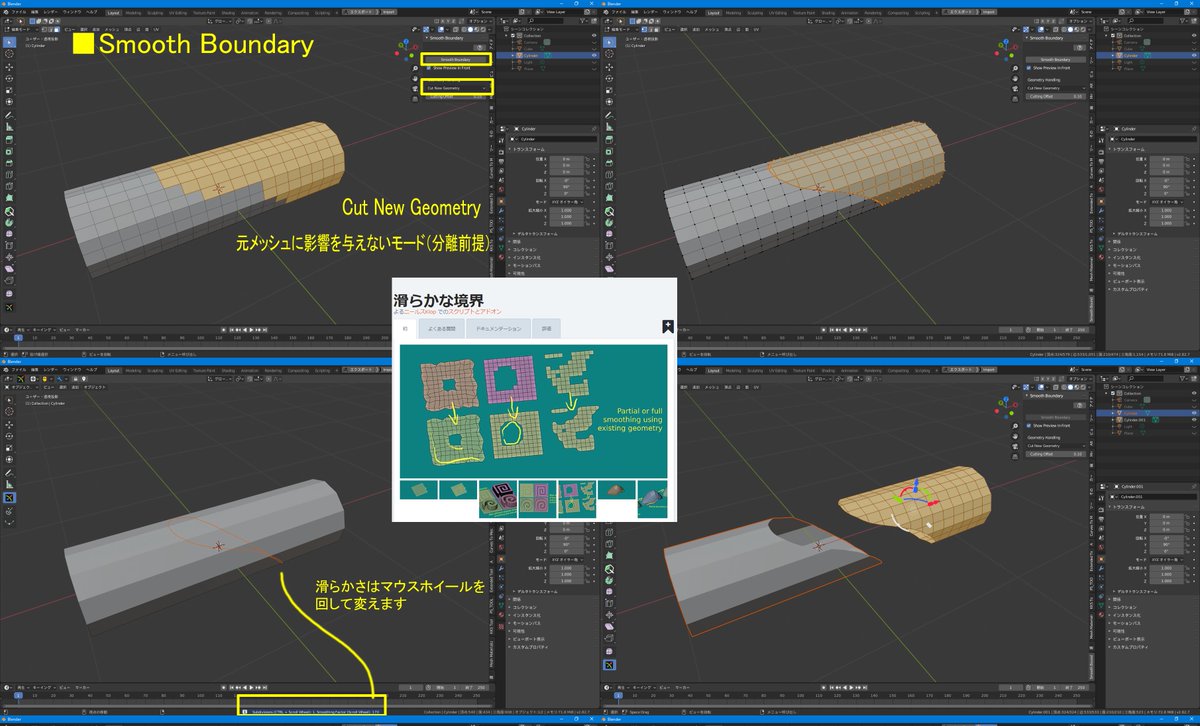The image size is (1200, 726).
Task: Hide Camera via eye icon in top-left outliner
Action: tap(594, 43)
